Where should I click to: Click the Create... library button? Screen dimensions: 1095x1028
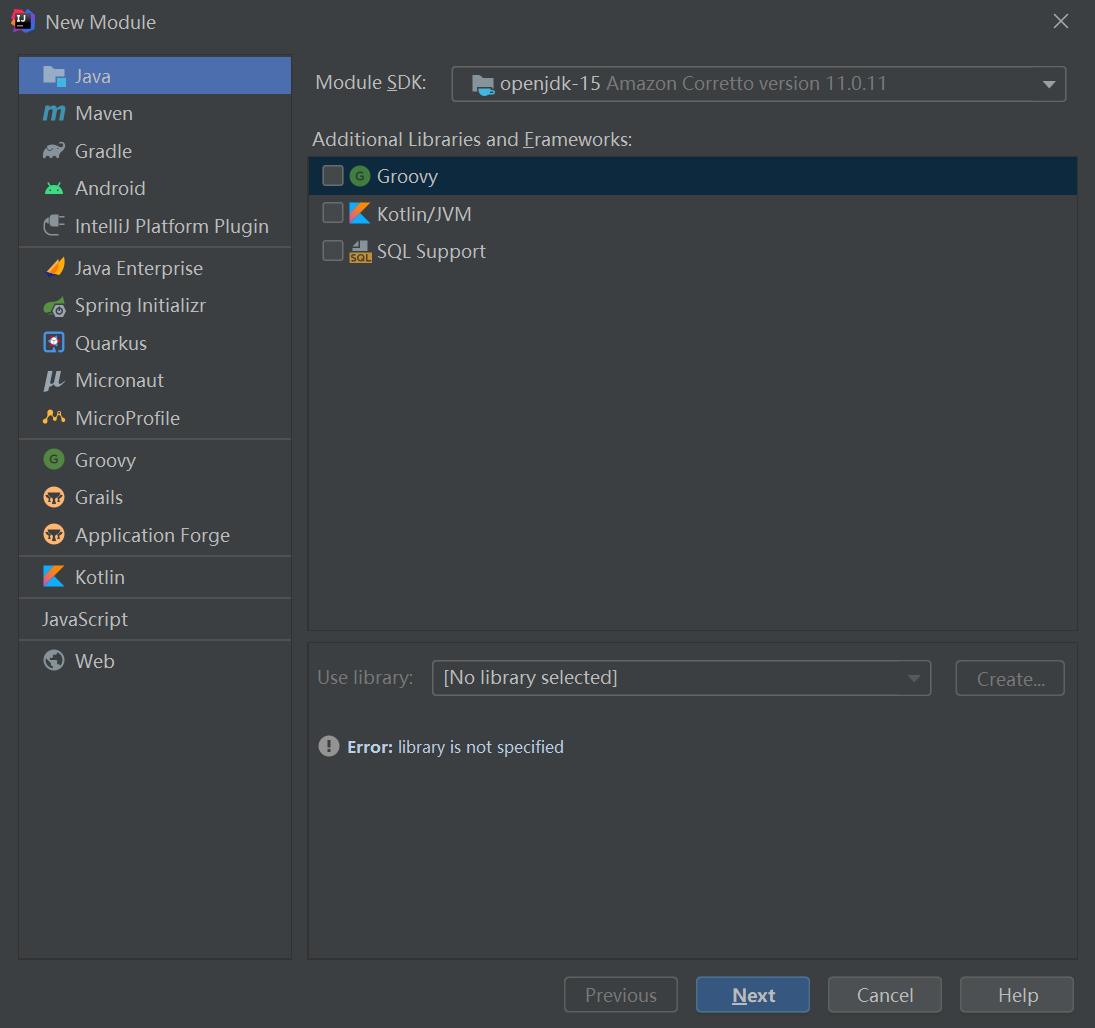click(1010, 678)
